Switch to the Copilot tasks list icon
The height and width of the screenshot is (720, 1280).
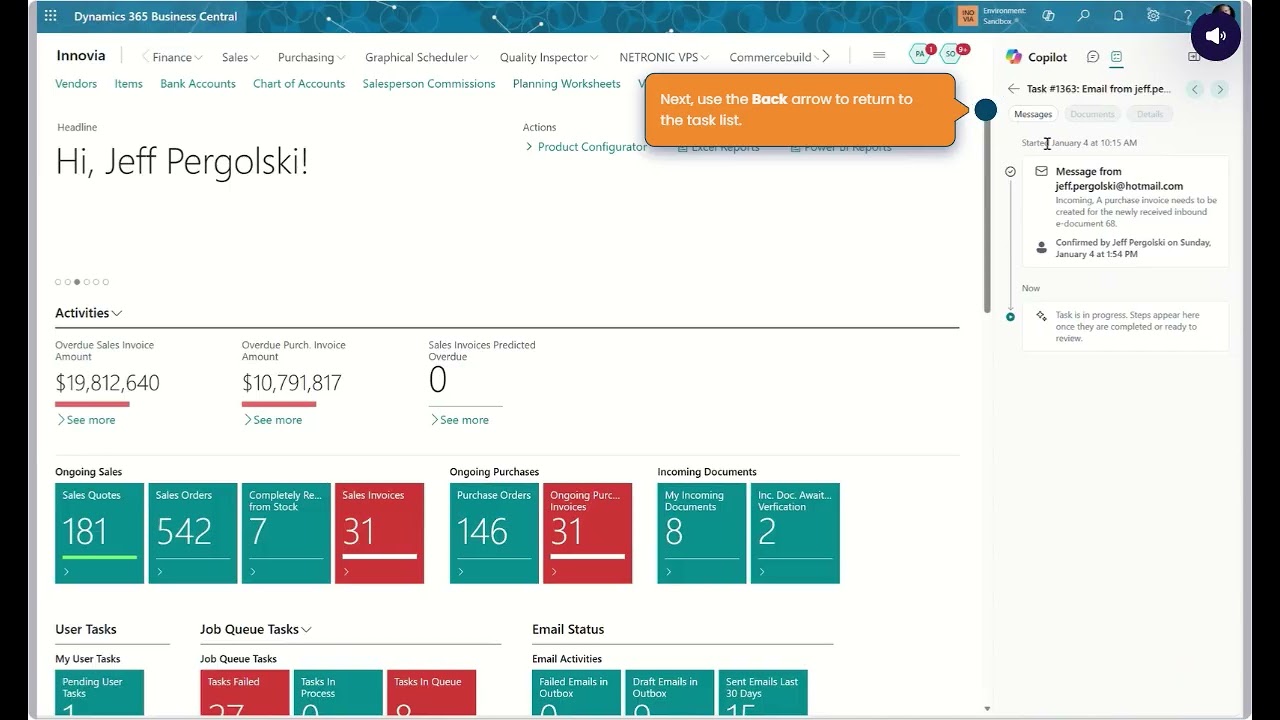1117,57
